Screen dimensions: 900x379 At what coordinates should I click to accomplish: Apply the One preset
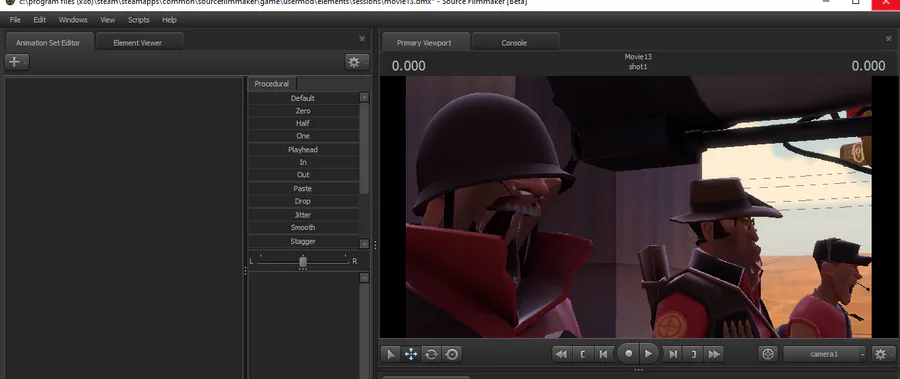303,136
